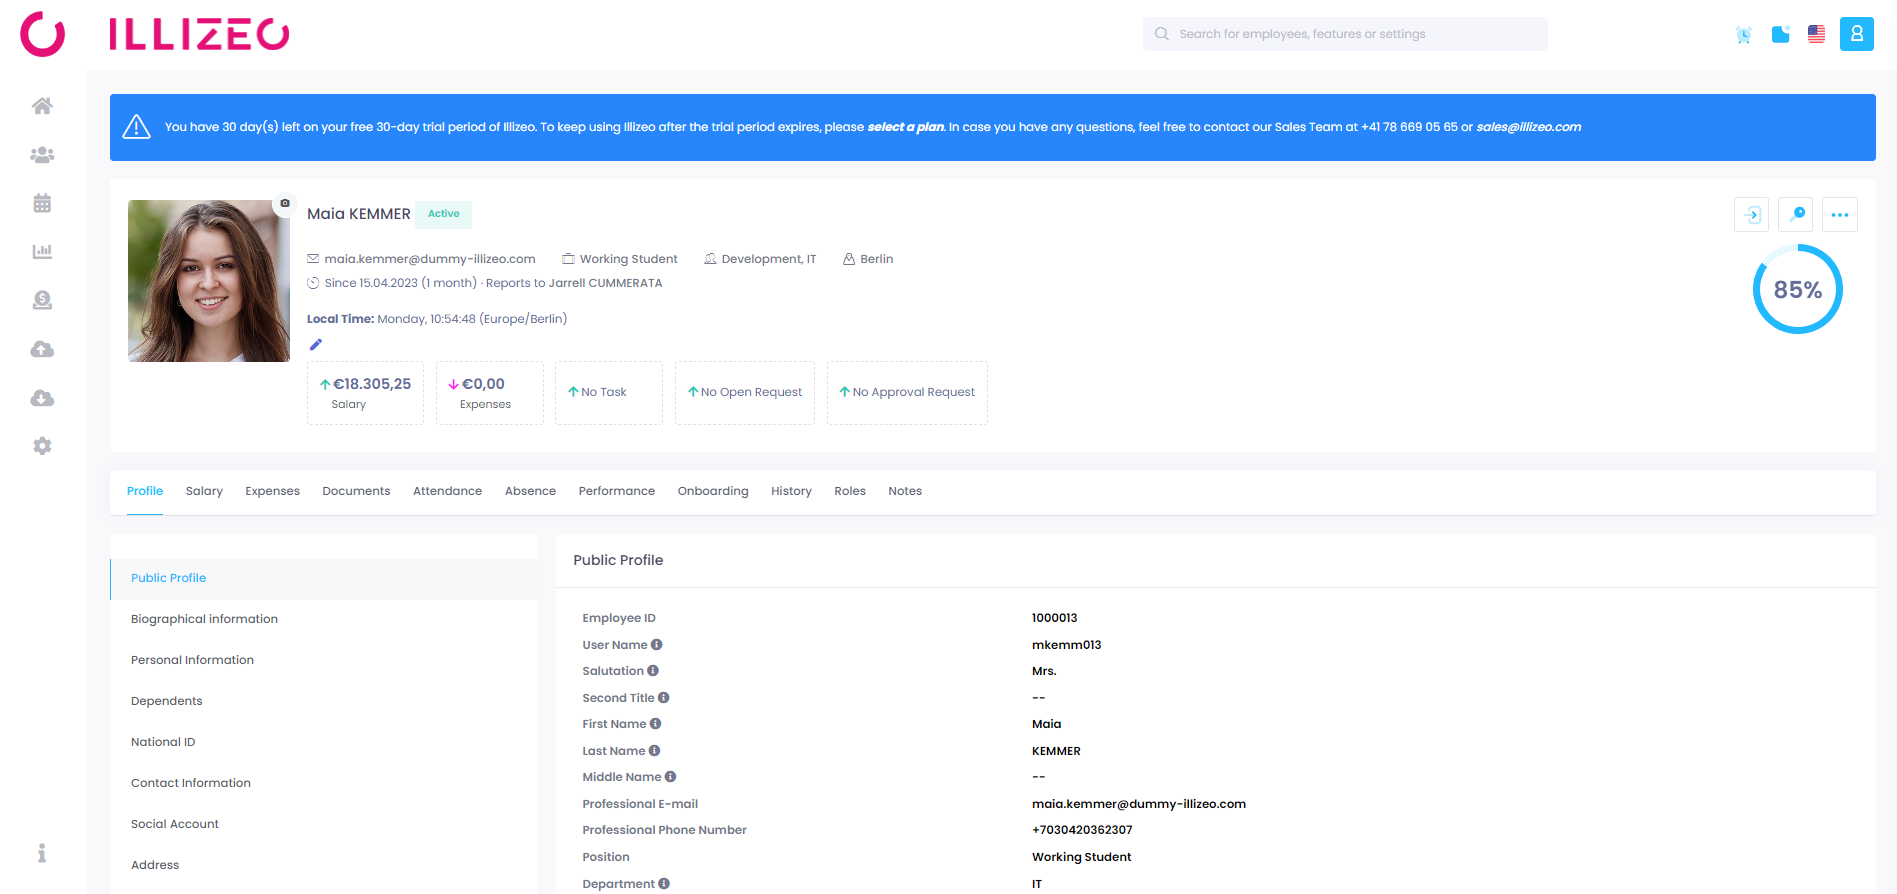The height and width of the screenshot is (894, 1897).
Task: Click the No Task card
Action: click(x=609, y=393)
